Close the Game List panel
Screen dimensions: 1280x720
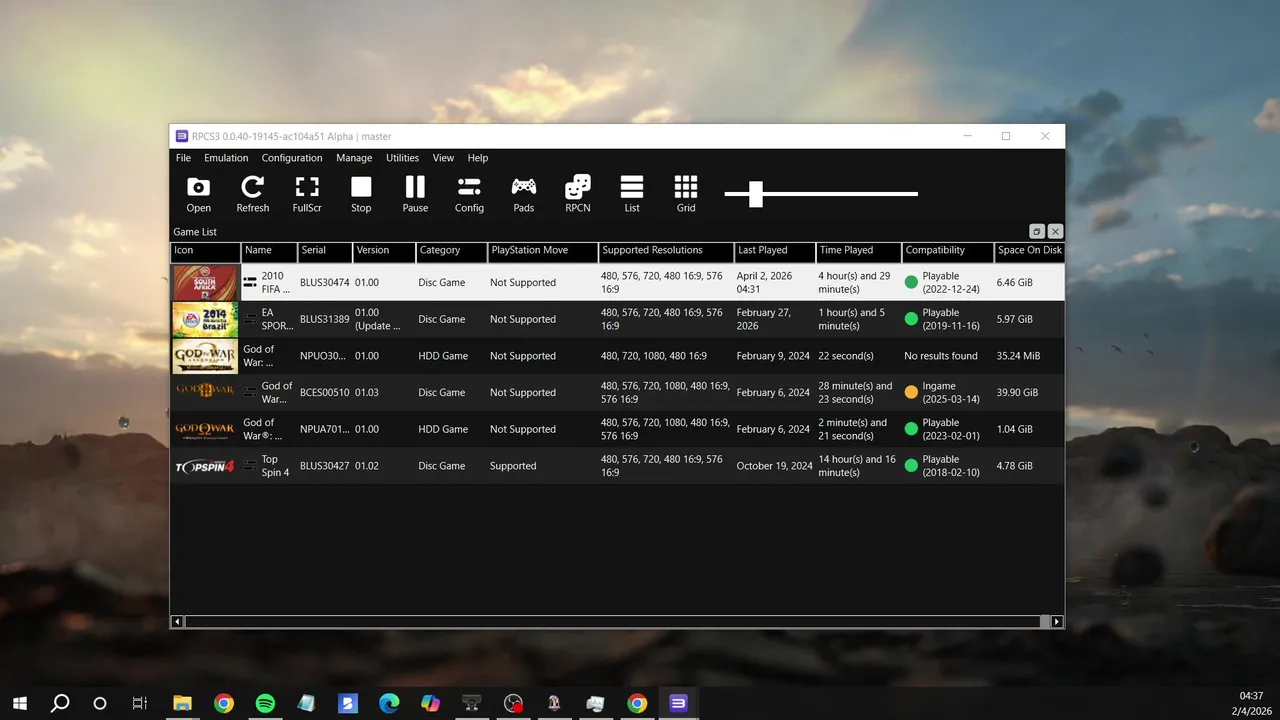pos(1055,231)
